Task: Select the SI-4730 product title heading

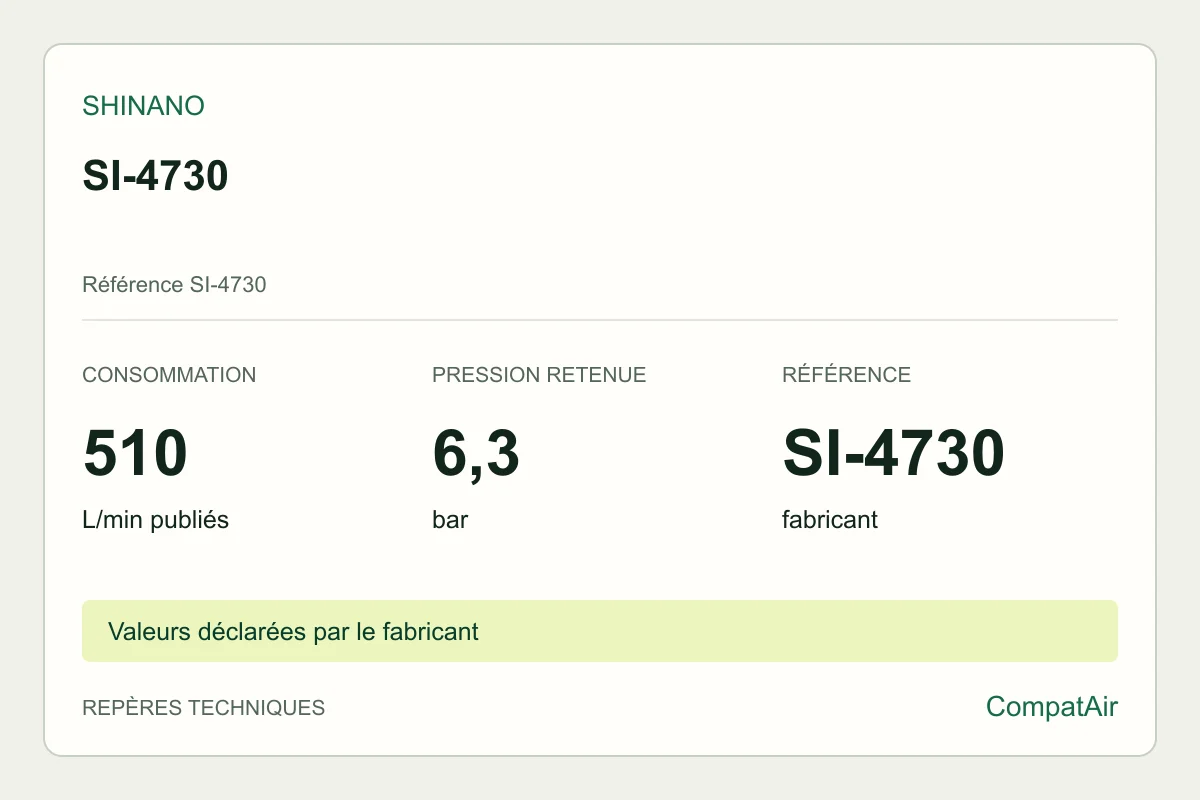Action: tap(155, 176)
